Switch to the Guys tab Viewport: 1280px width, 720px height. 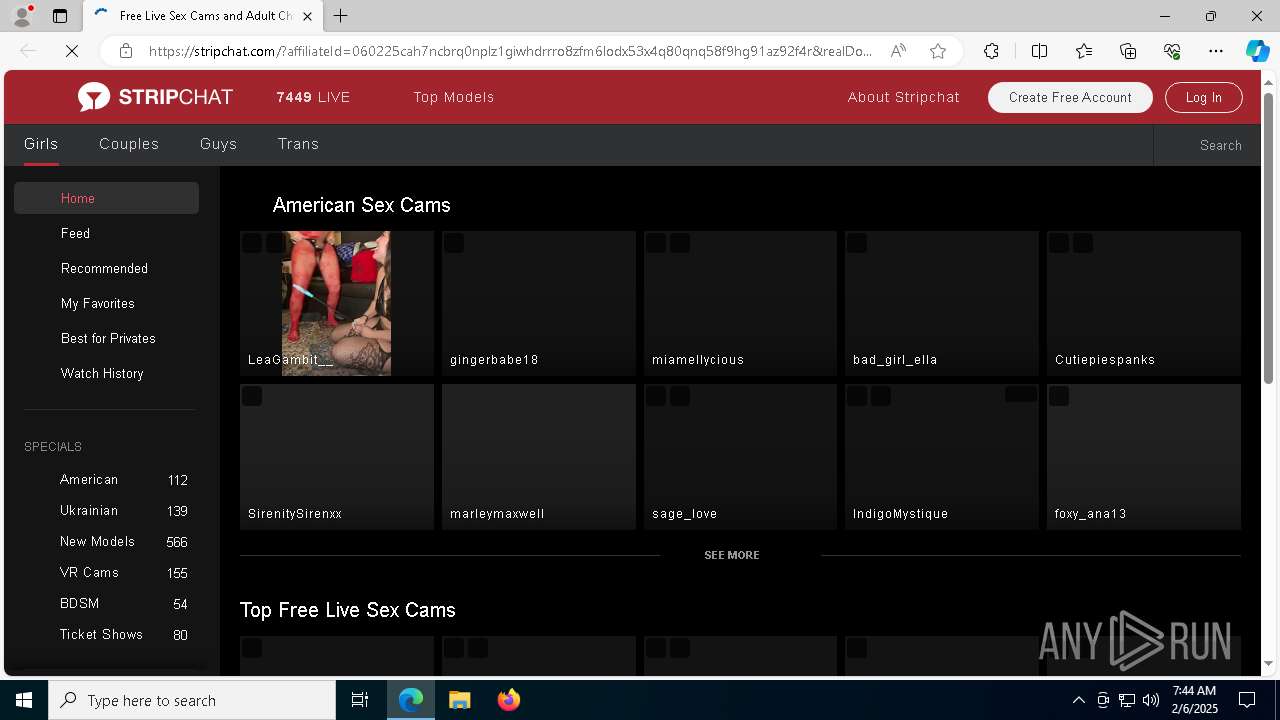coord(218,144)
